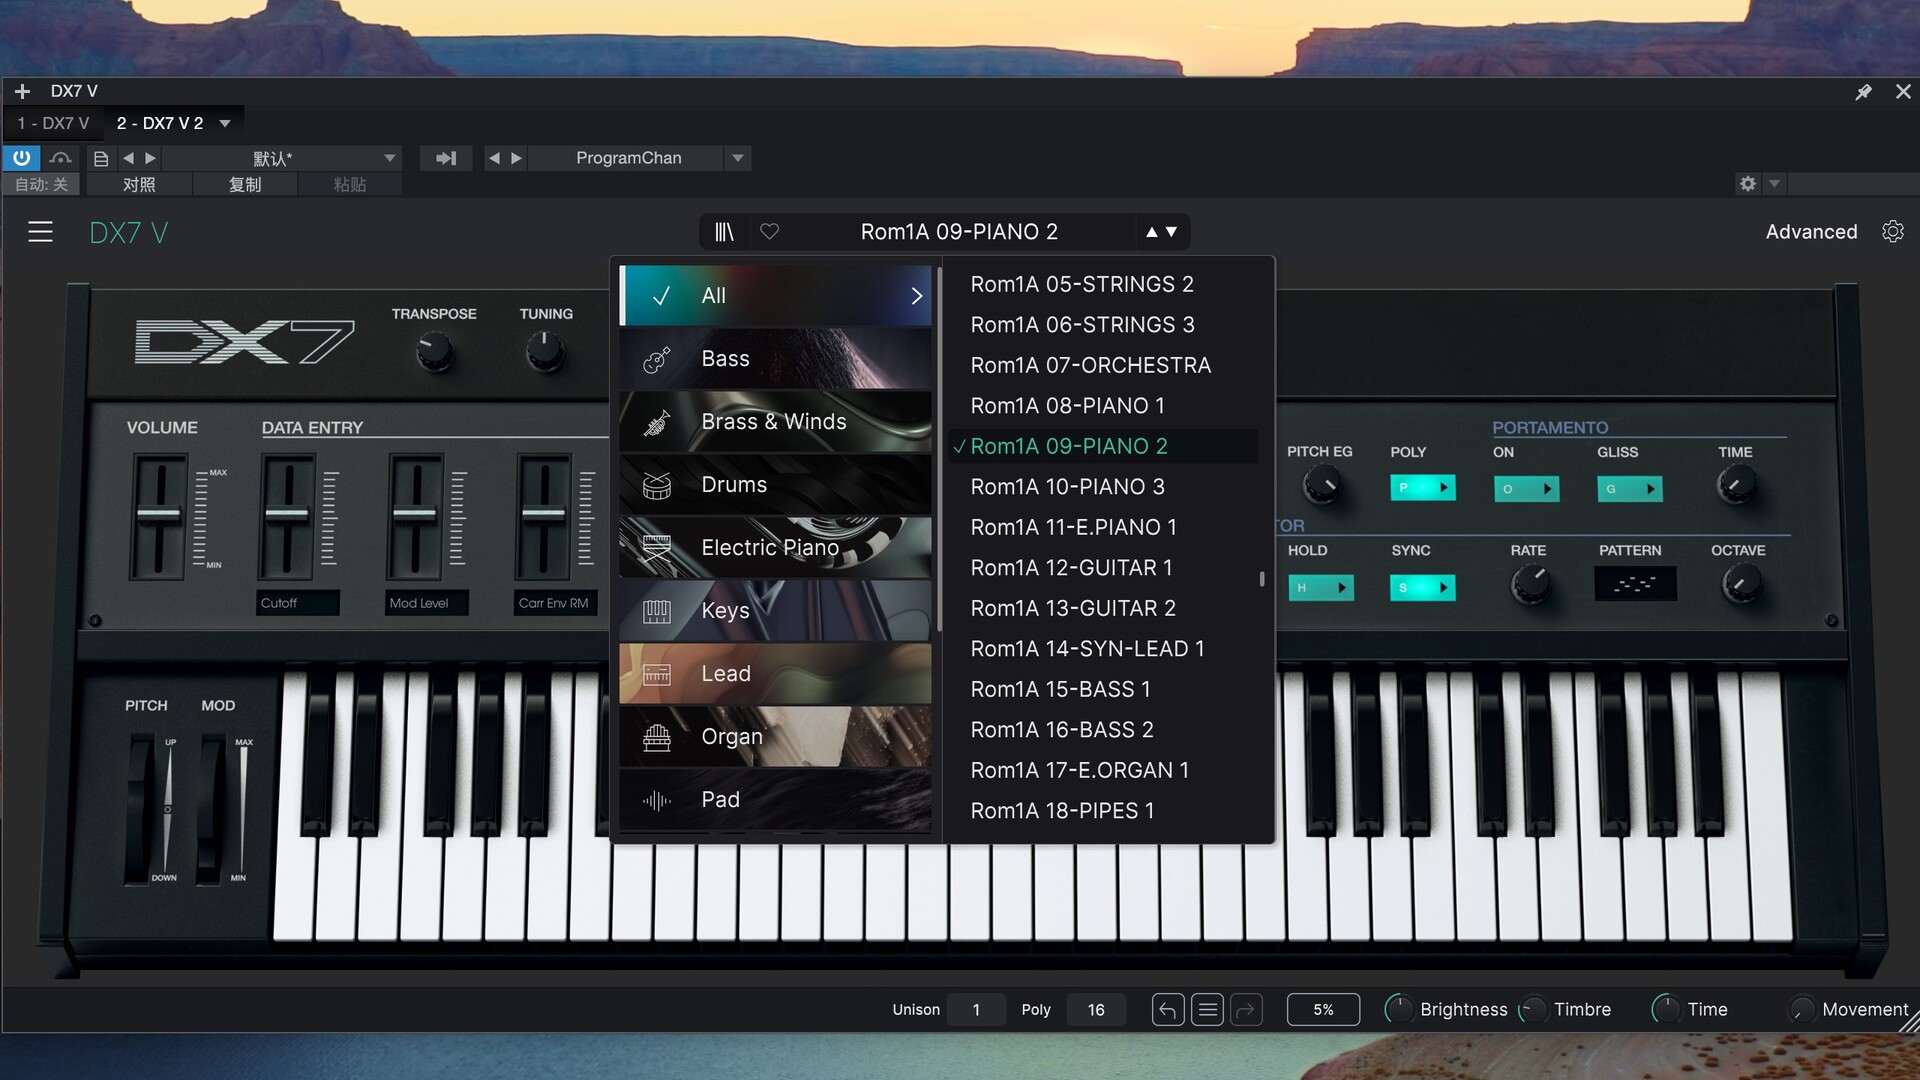Open the ProgramChan dropdown

pyautogui.click(x=738, y=158)
